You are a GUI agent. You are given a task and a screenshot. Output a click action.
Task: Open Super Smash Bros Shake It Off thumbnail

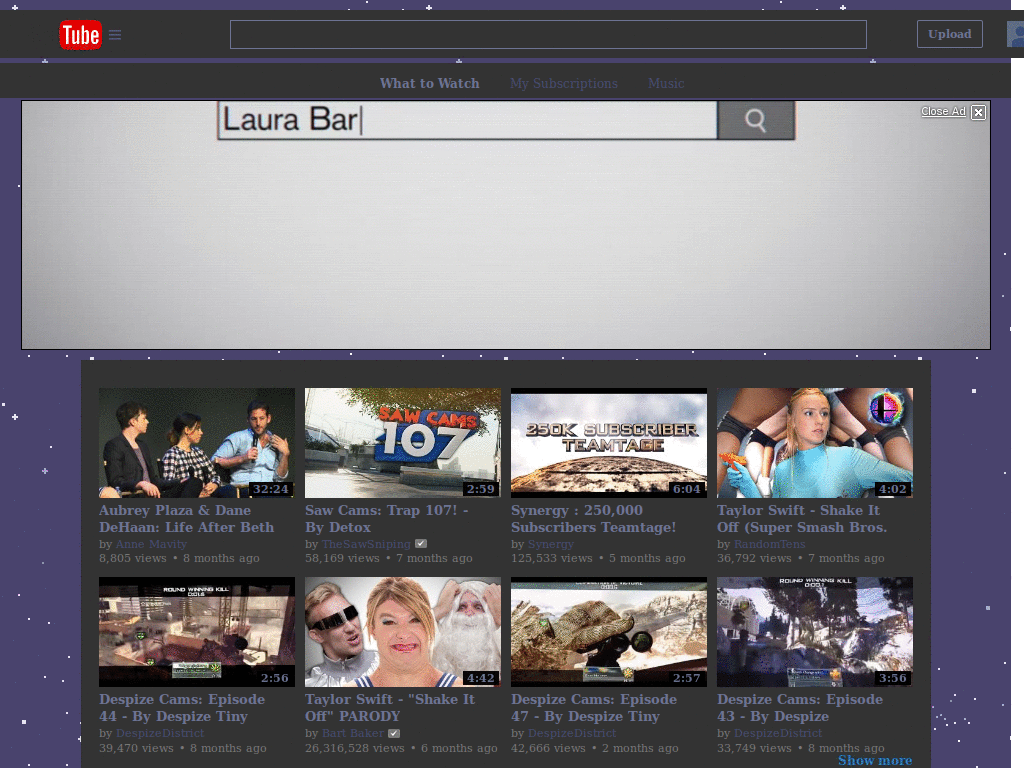[x=815, y=443]
